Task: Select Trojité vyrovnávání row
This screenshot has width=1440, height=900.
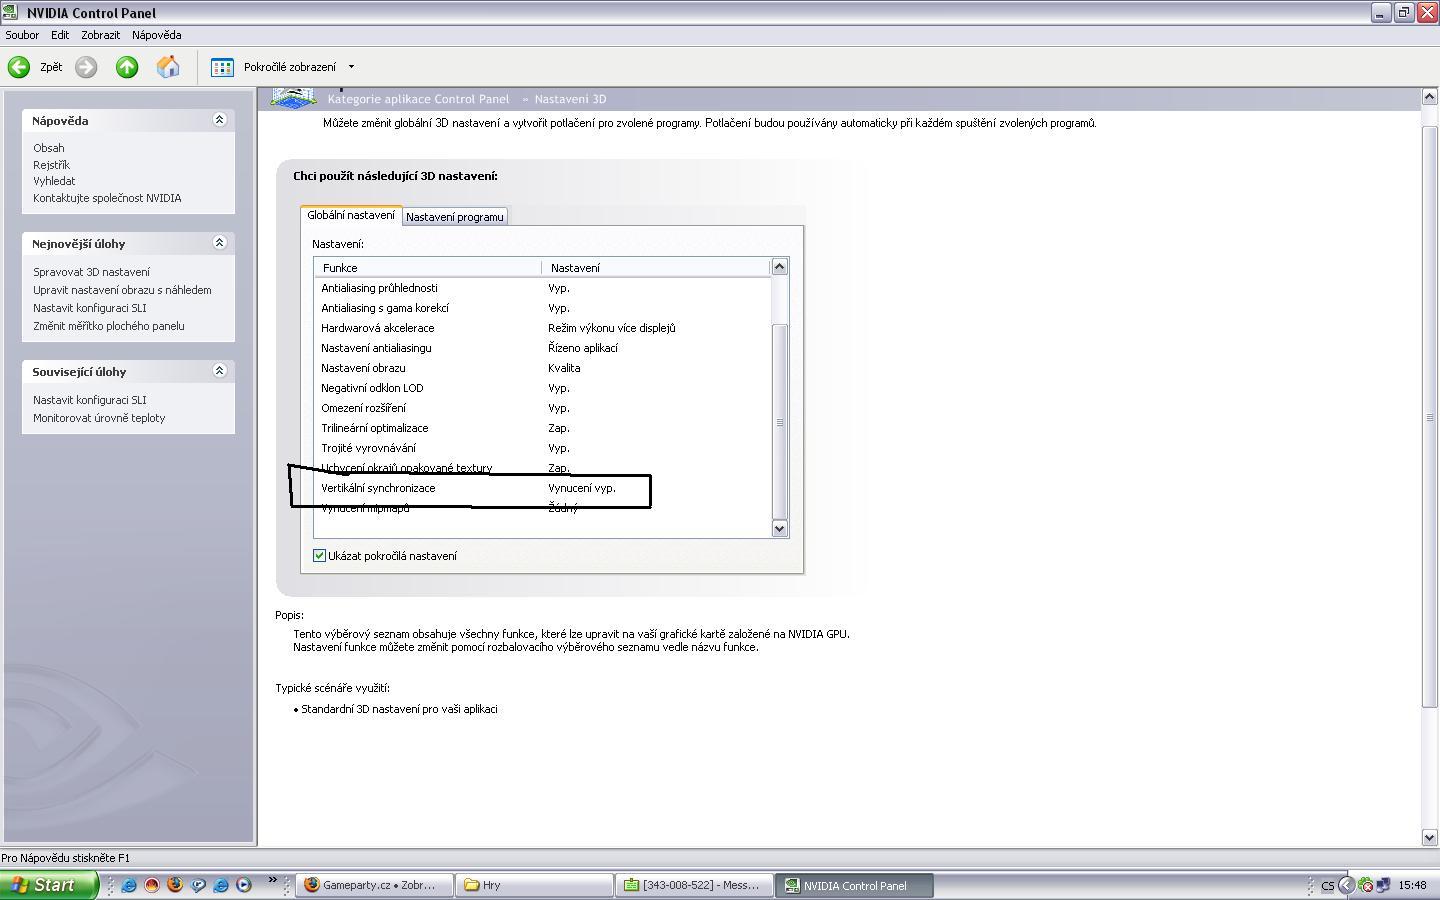Action: pos(543,448)
